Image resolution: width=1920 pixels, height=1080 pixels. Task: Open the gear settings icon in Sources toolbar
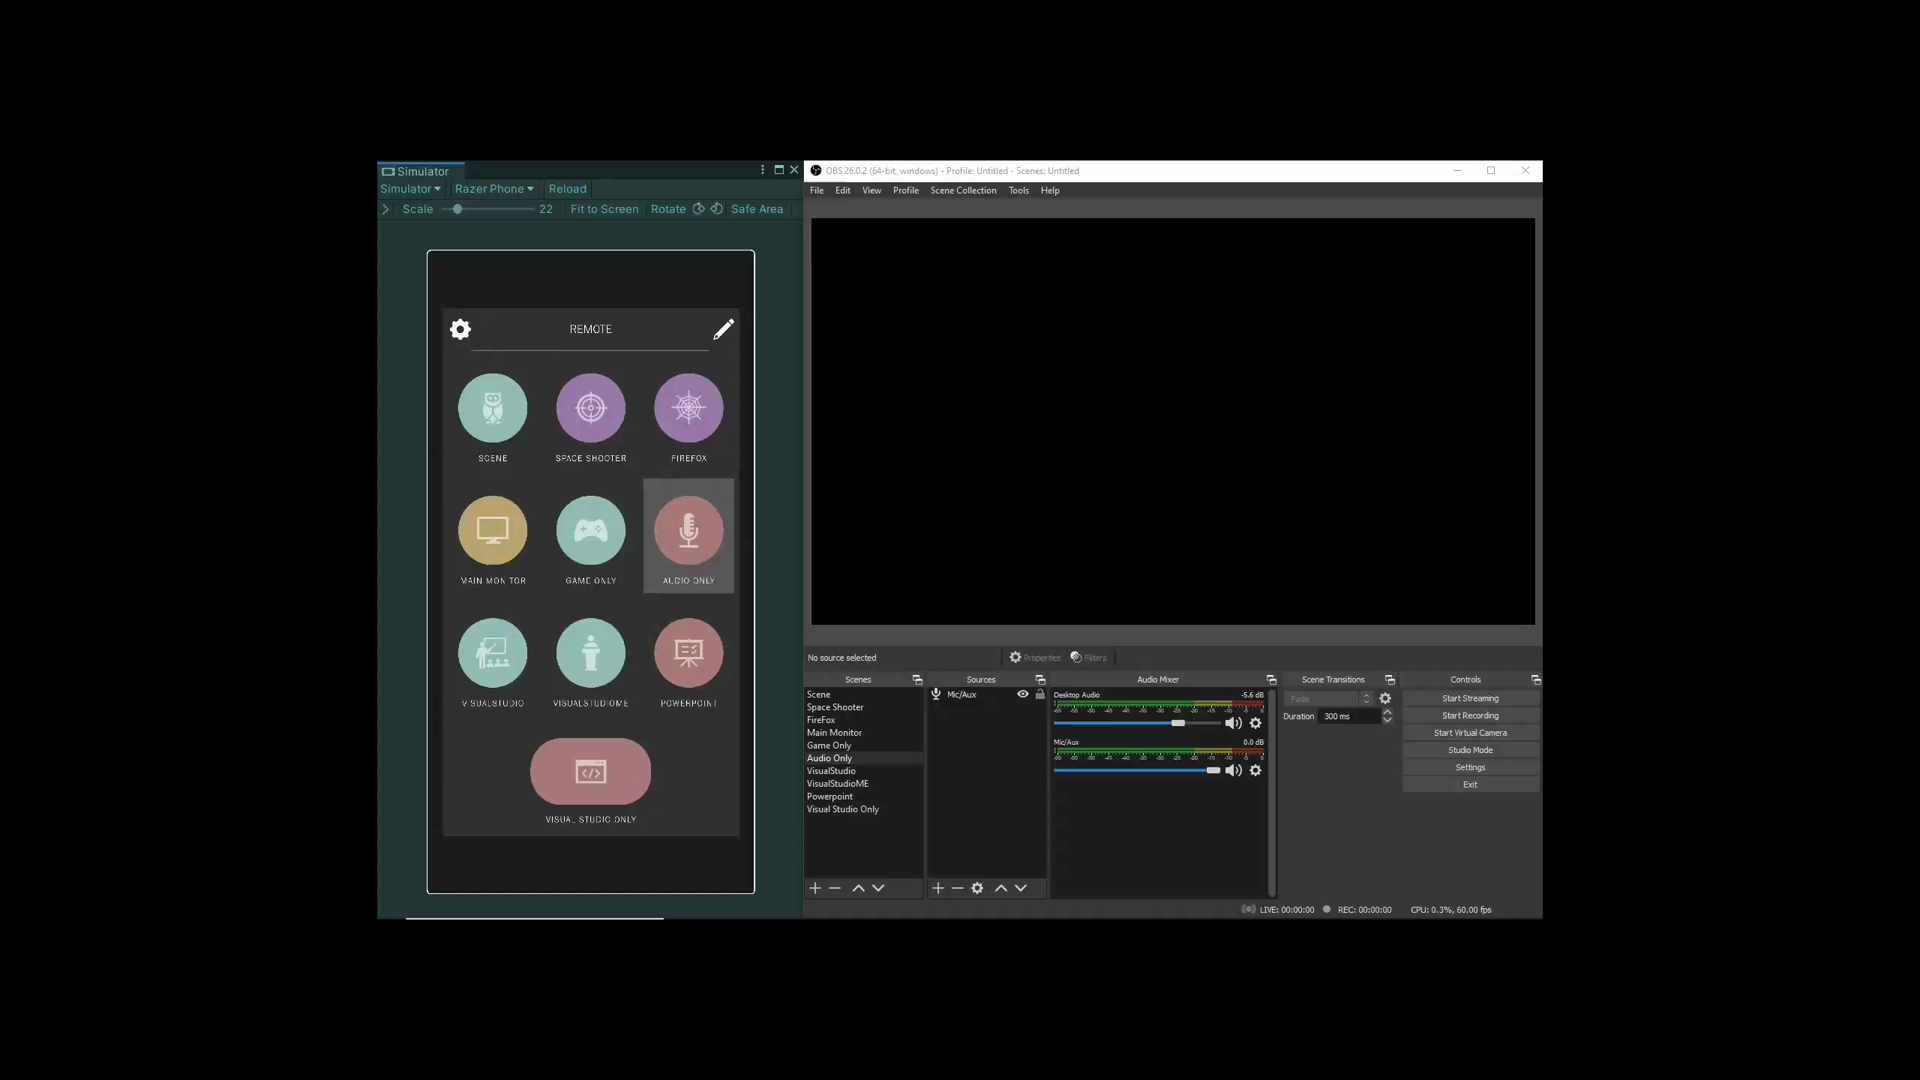[978, 888]
